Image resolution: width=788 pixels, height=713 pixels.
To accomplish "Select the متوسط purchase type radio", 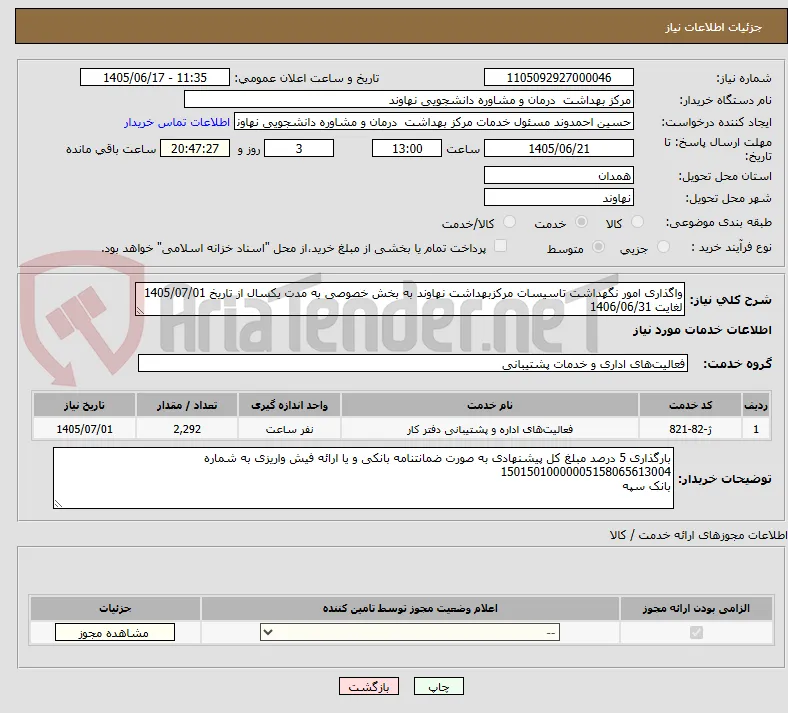I will coord(598,247).
